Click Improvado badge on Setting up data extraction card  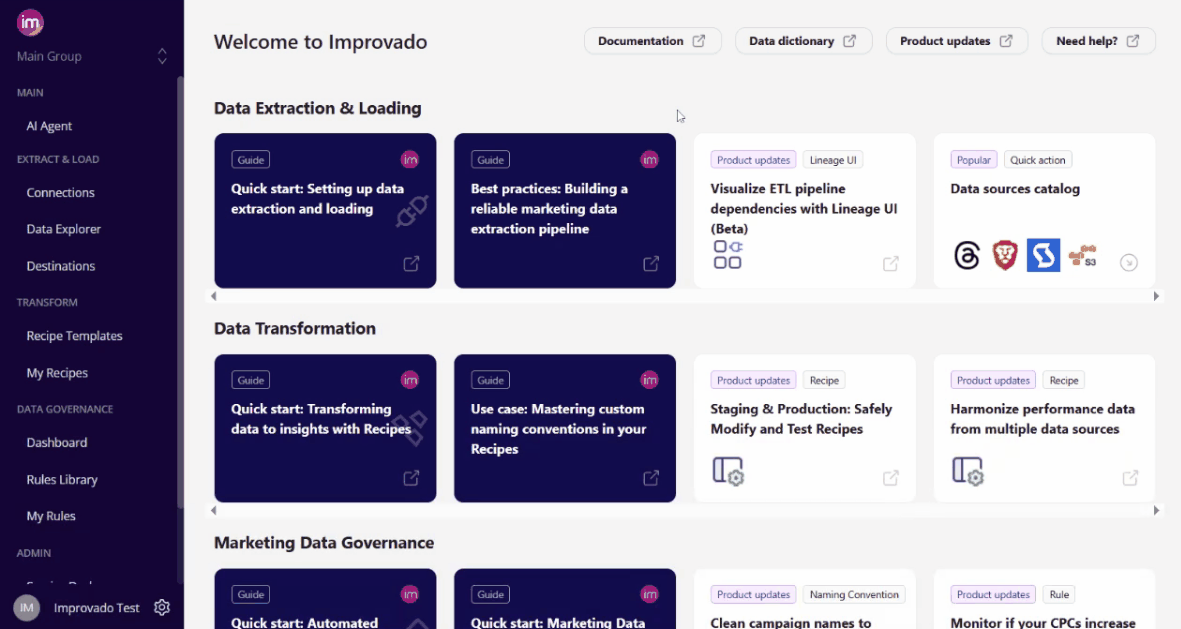(410, 160)
